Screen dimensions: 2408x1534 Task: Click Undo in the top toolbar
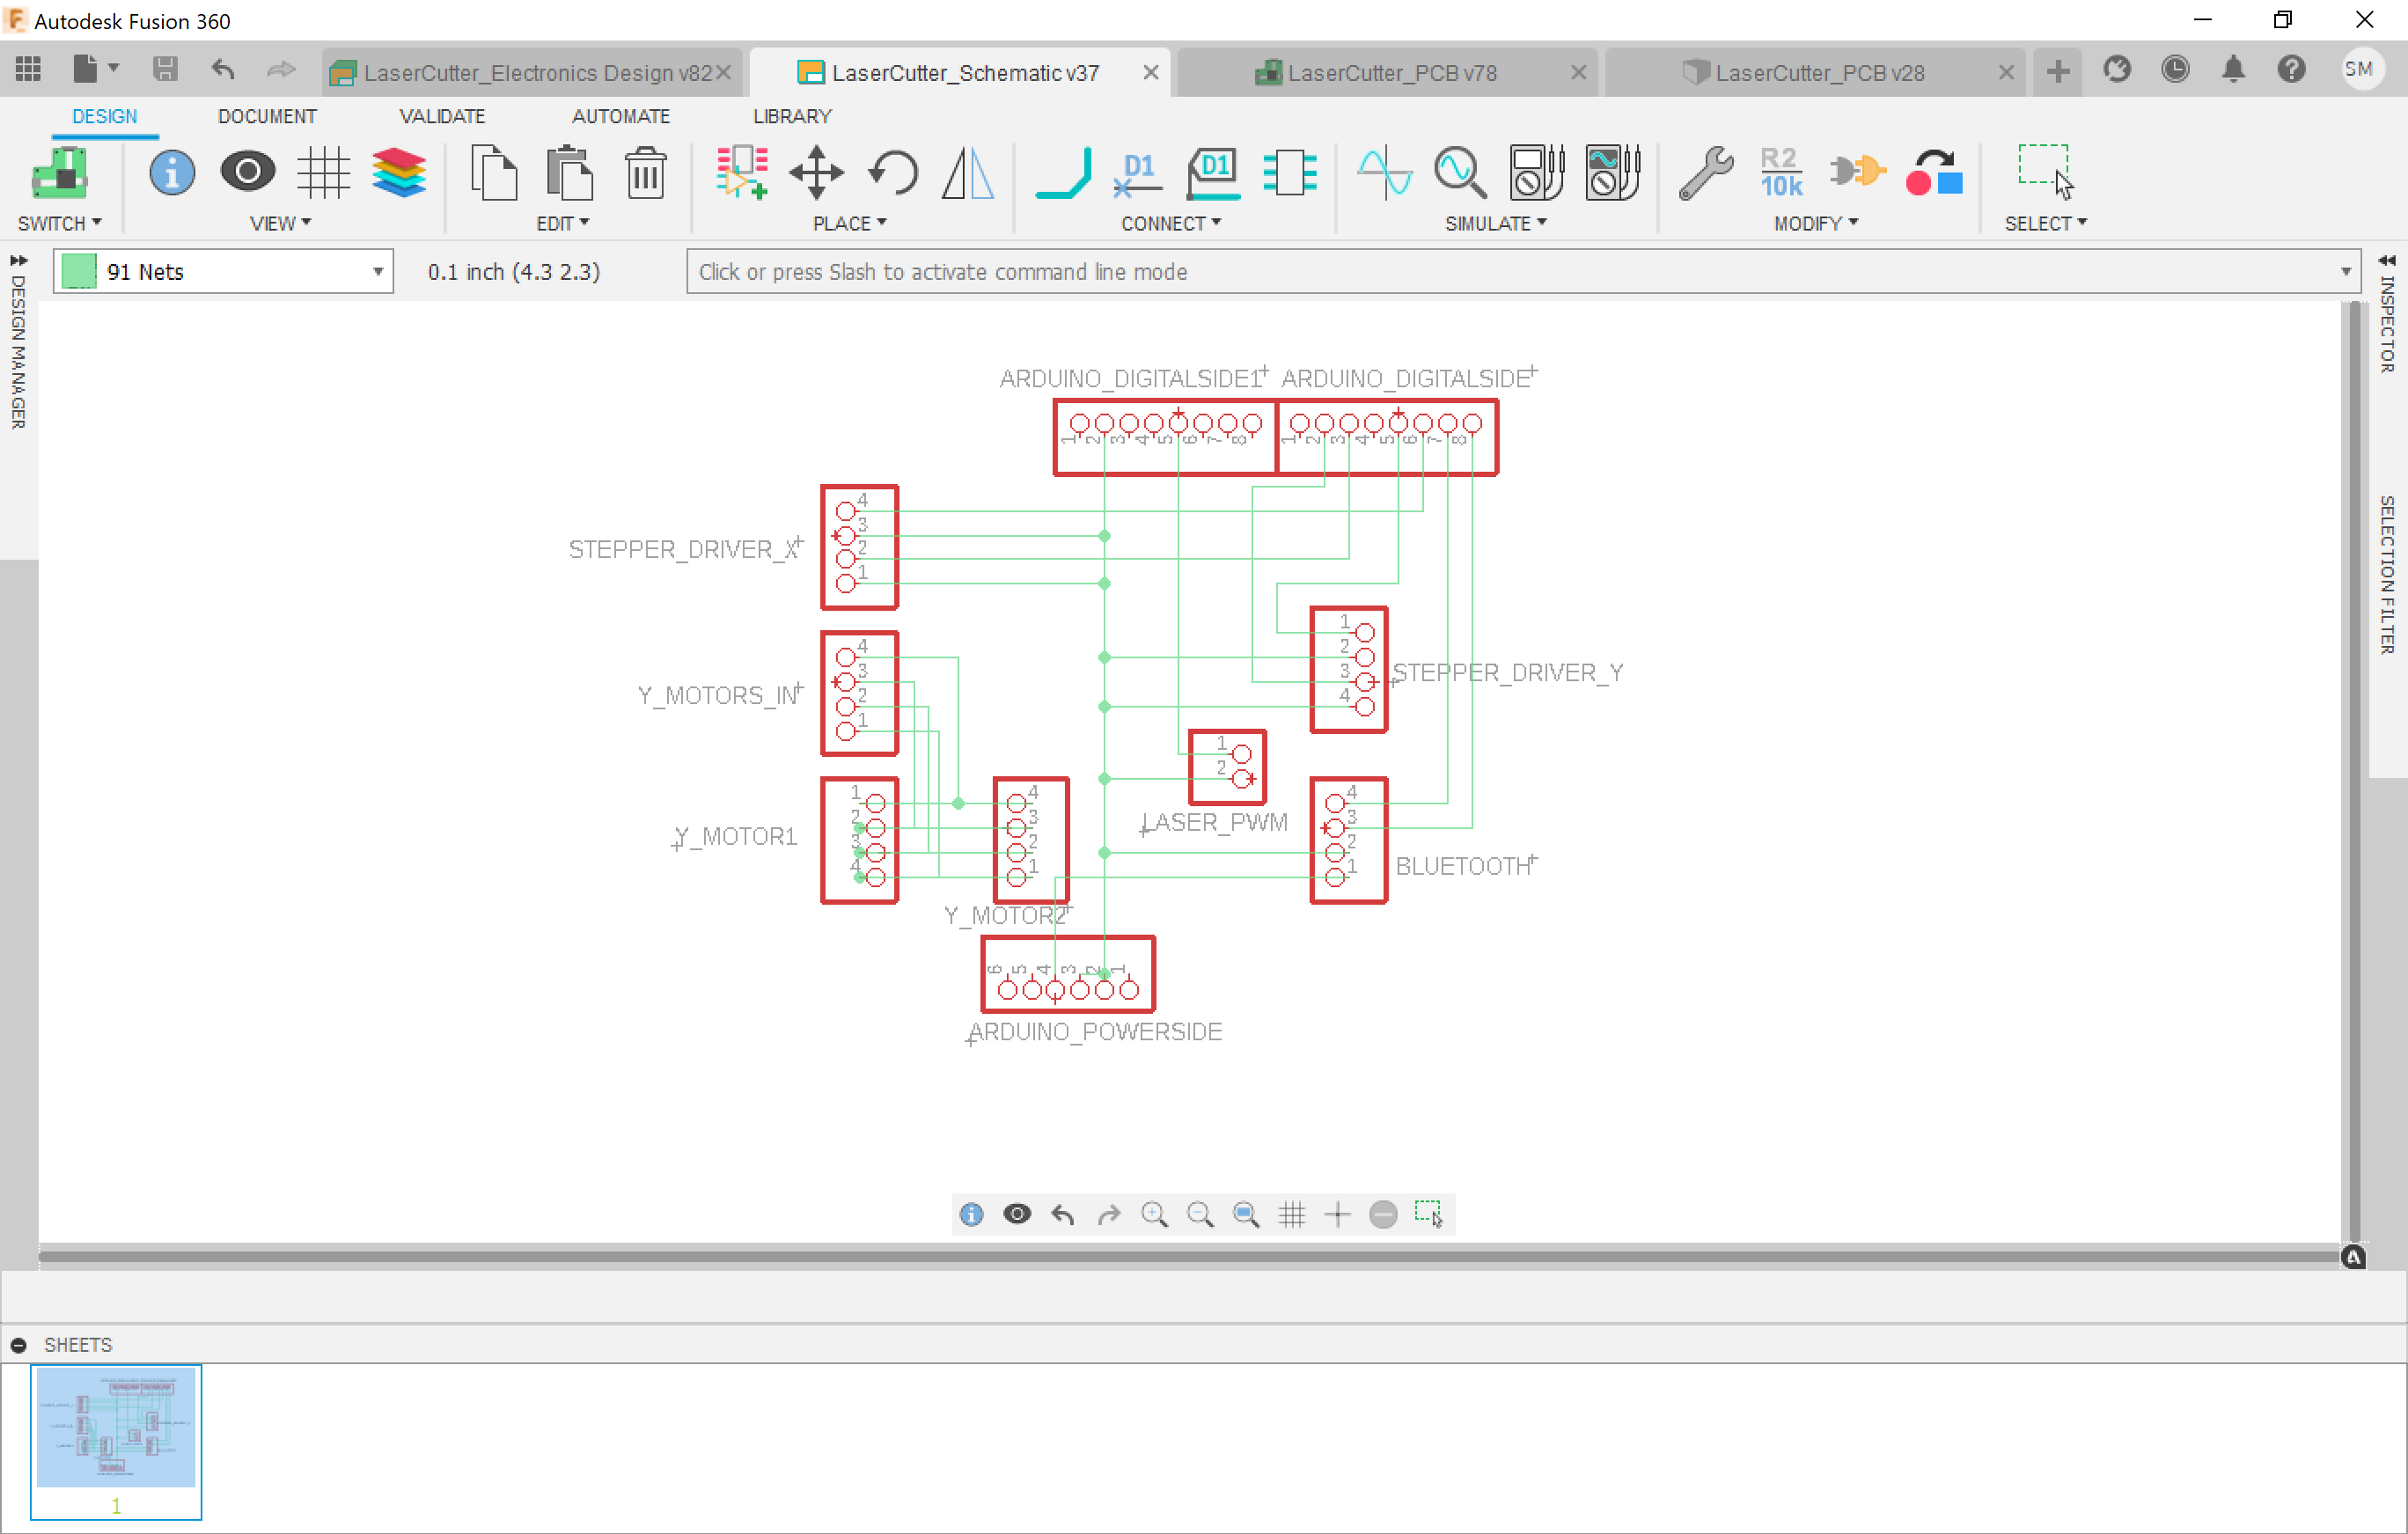point(222,69)
